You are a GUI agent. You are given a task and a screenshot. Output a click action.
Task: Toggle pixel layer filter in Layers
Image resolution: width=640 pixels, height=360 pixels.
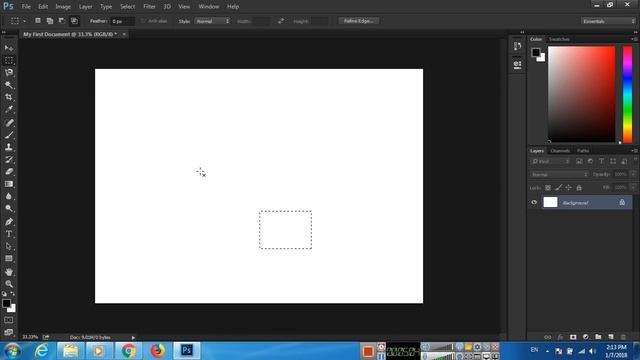[x=579, y=162]
